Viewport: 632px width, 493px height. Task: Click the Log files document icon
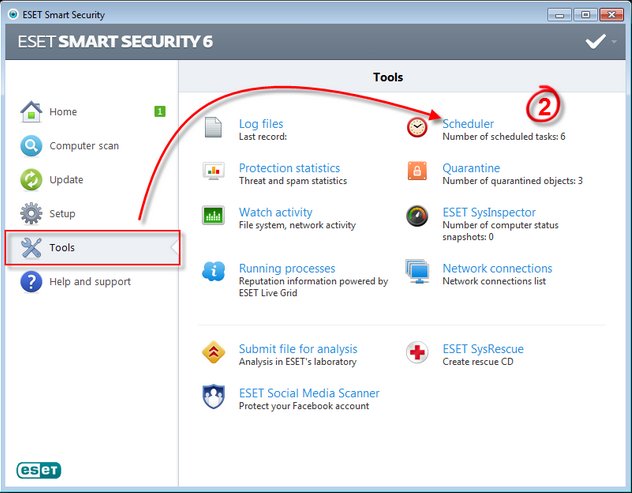(x=213, y=127)
